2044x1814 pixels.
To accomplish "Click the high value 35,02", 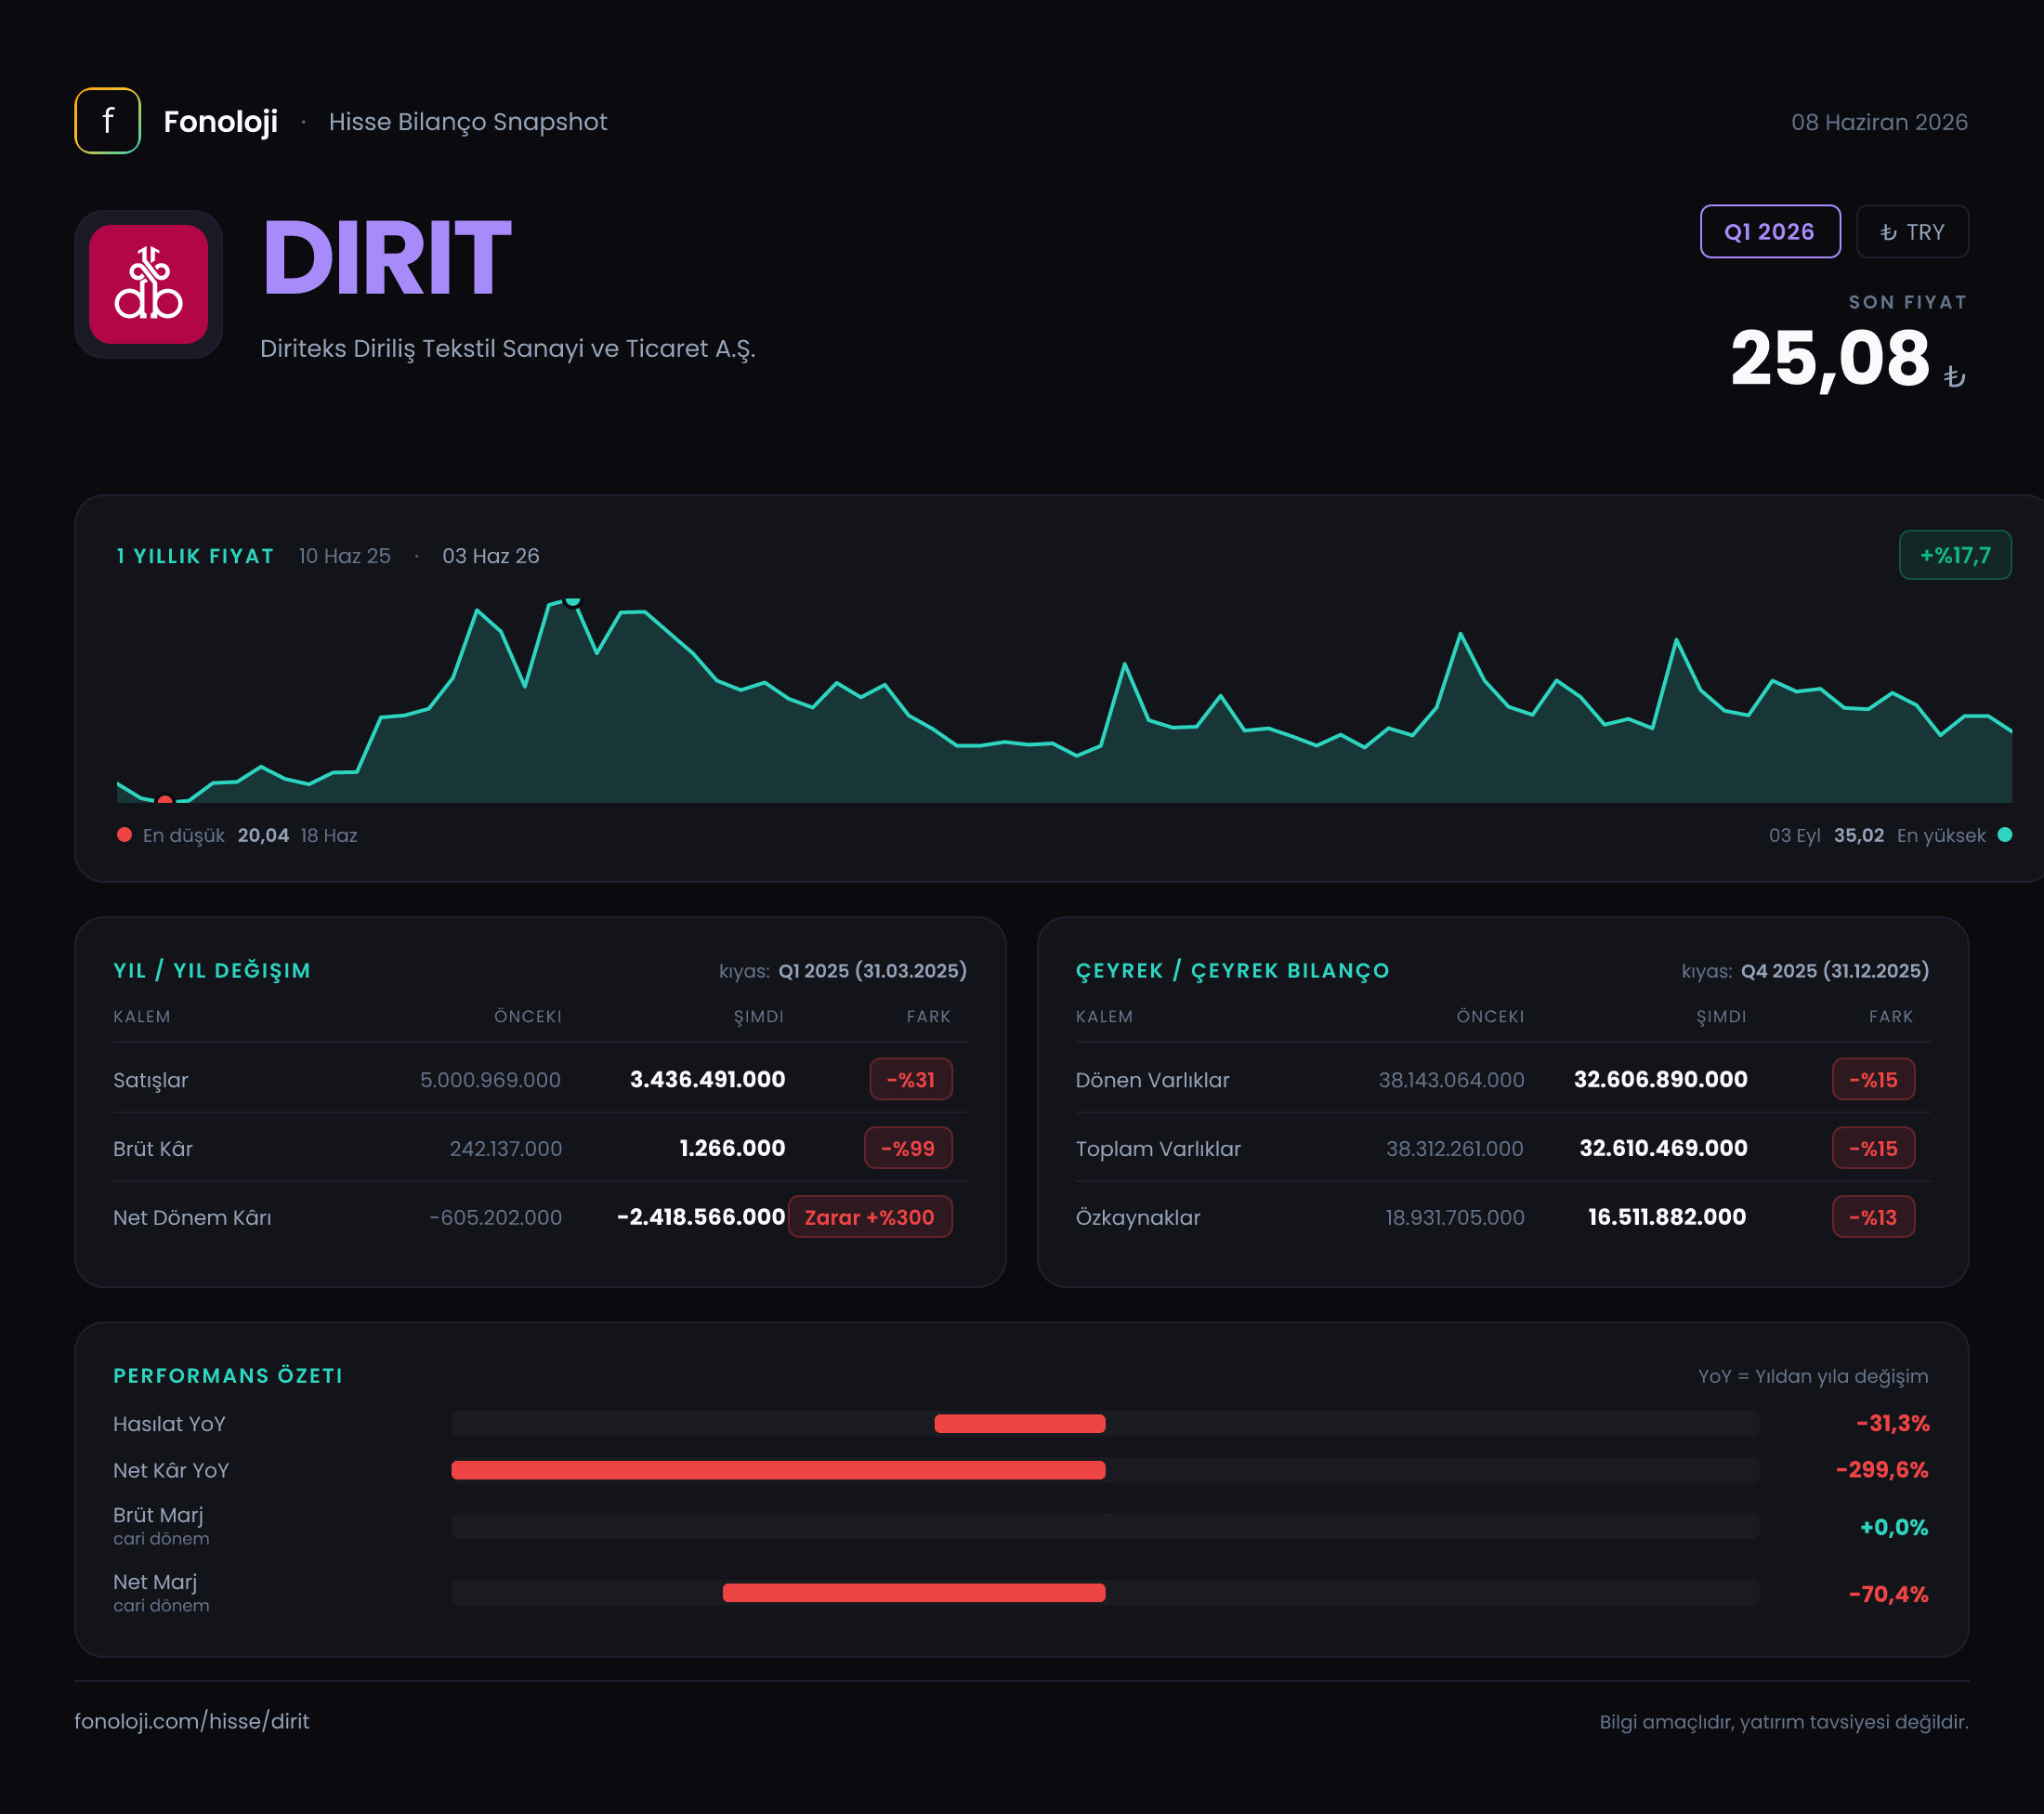I will [1859, 835].
